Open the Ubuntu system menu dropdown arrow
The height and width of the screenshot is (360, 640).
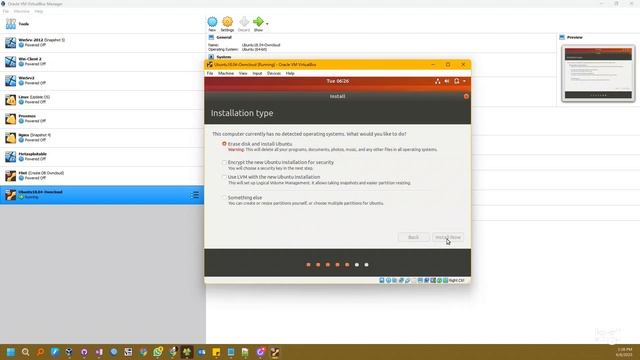point(464,81)
